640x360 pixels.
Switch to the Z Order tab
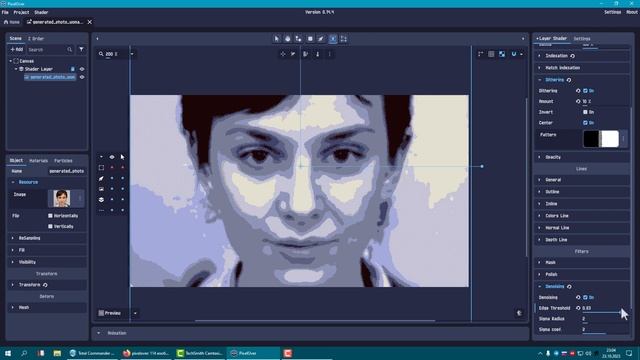pos(36,38)
